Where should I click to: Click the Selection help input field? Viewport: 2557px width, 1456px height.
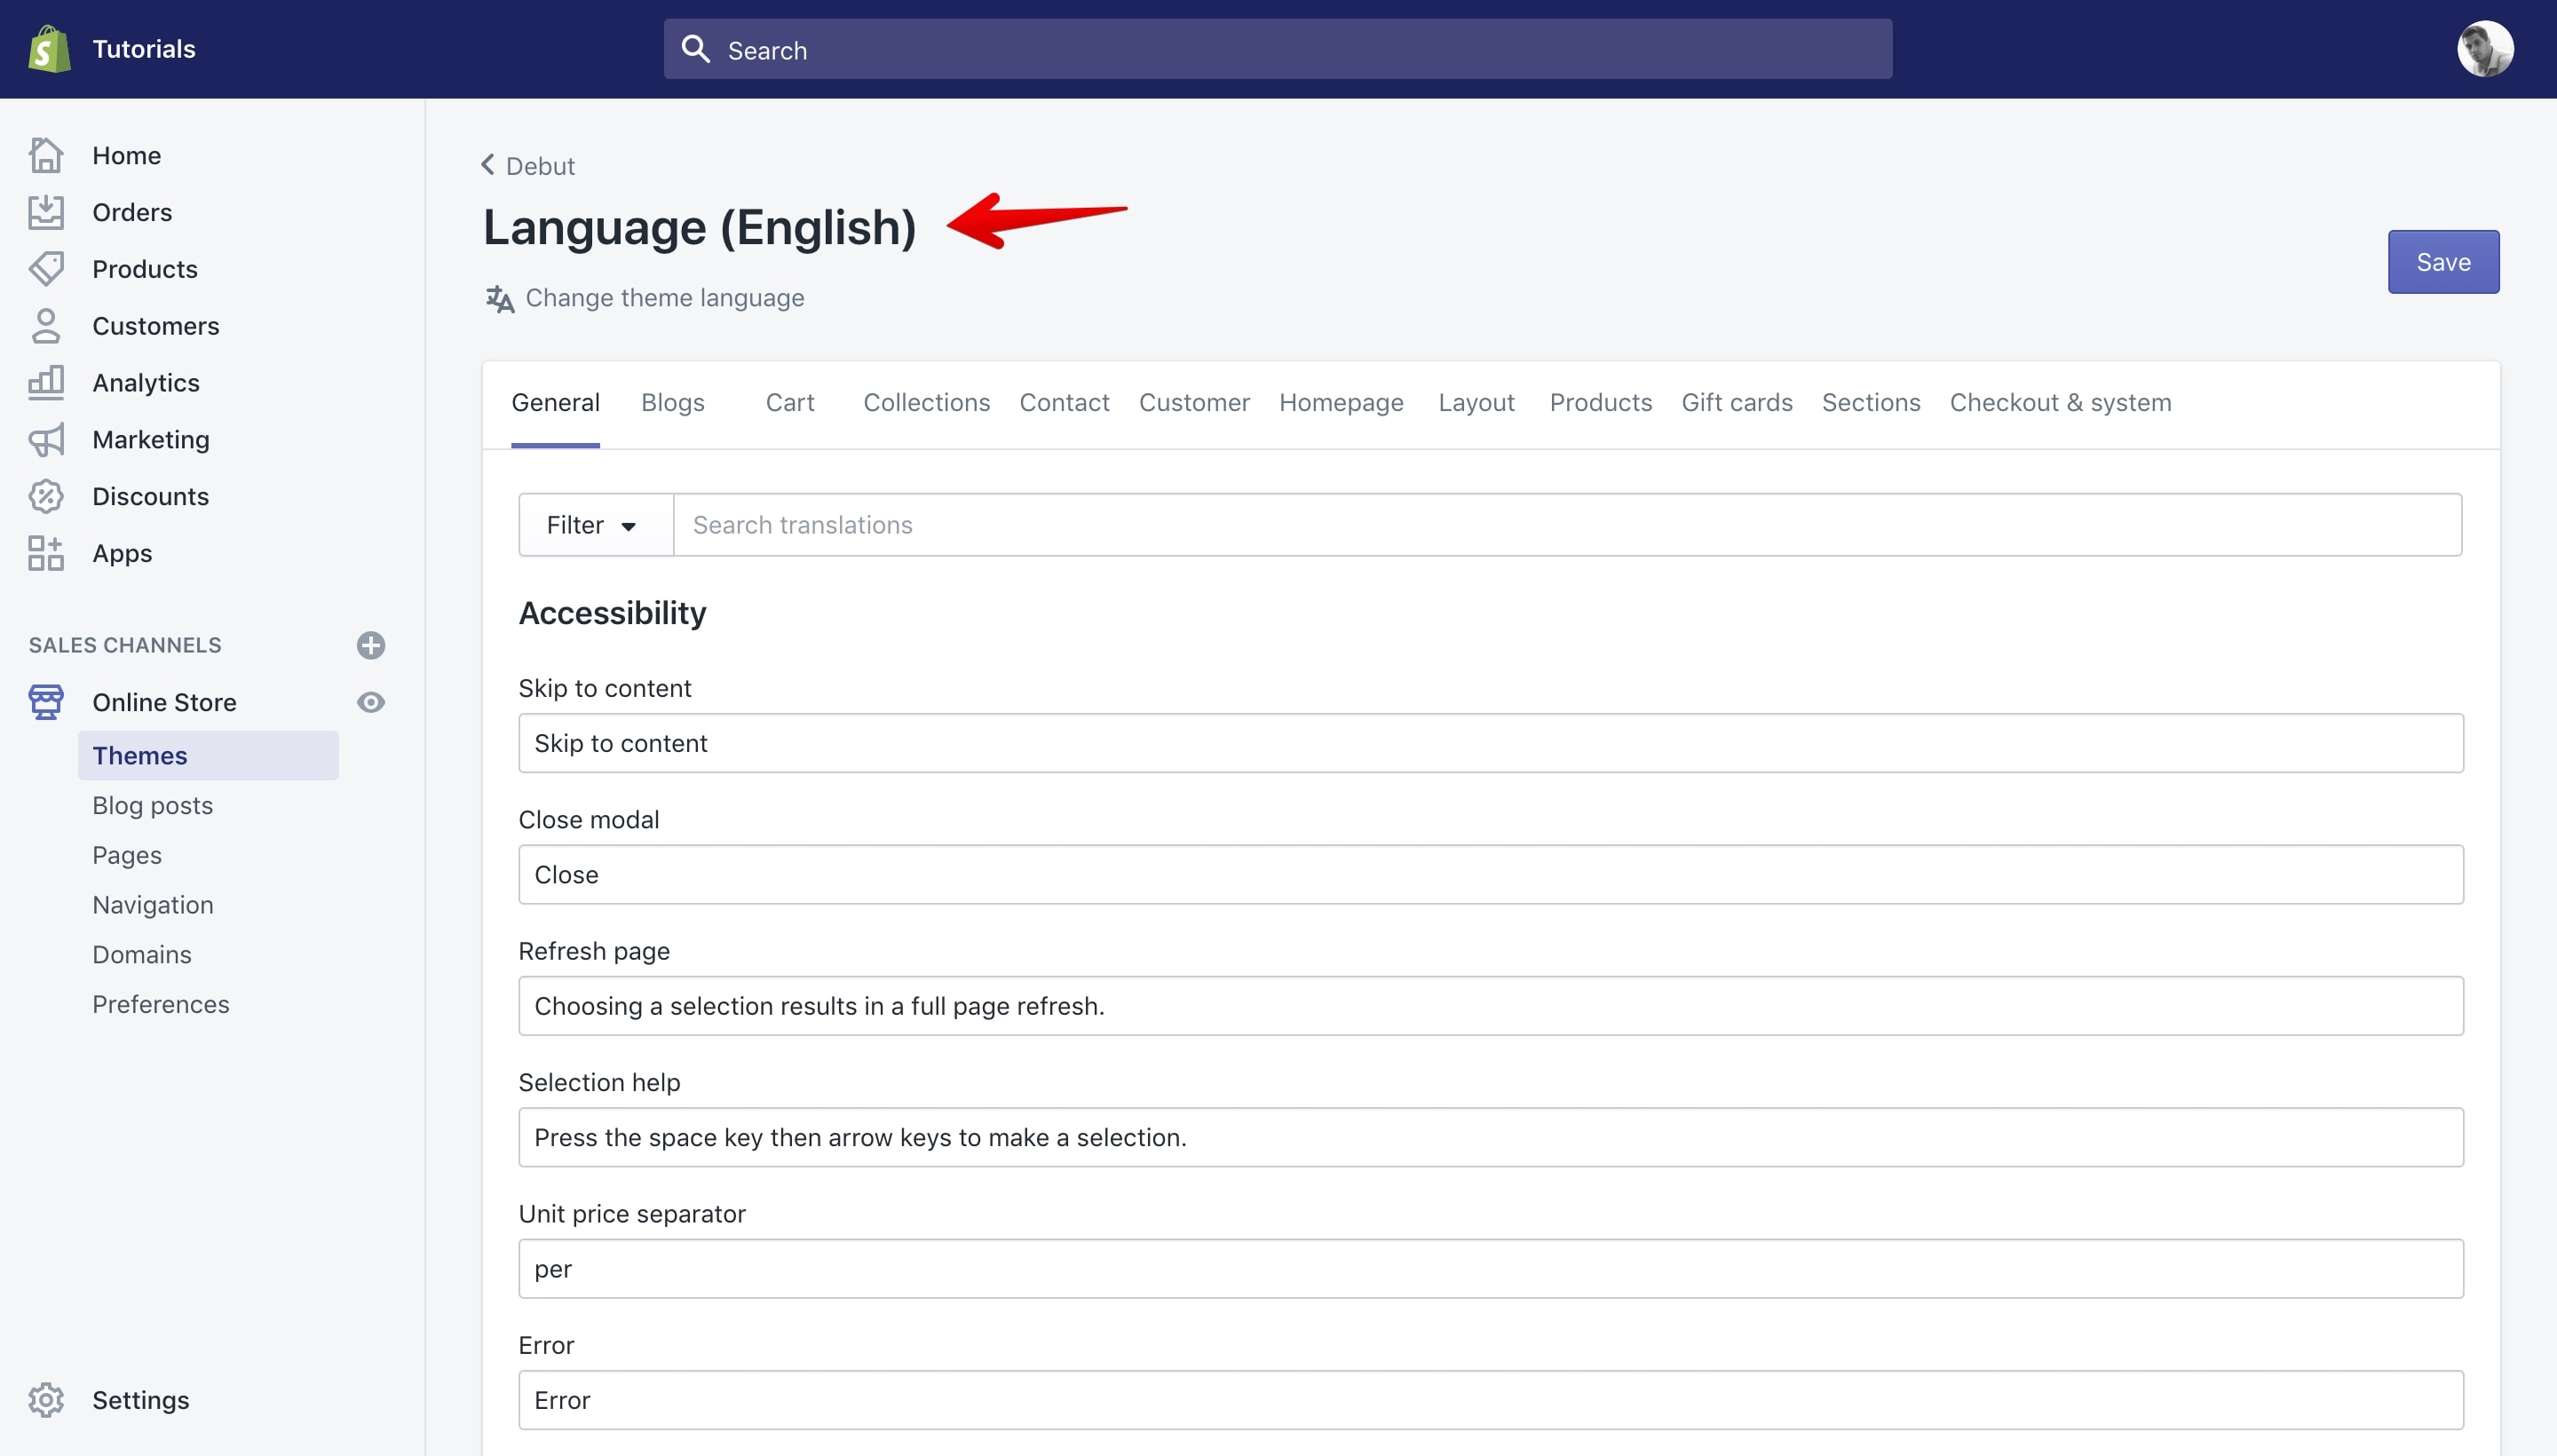point(1491,1138)
